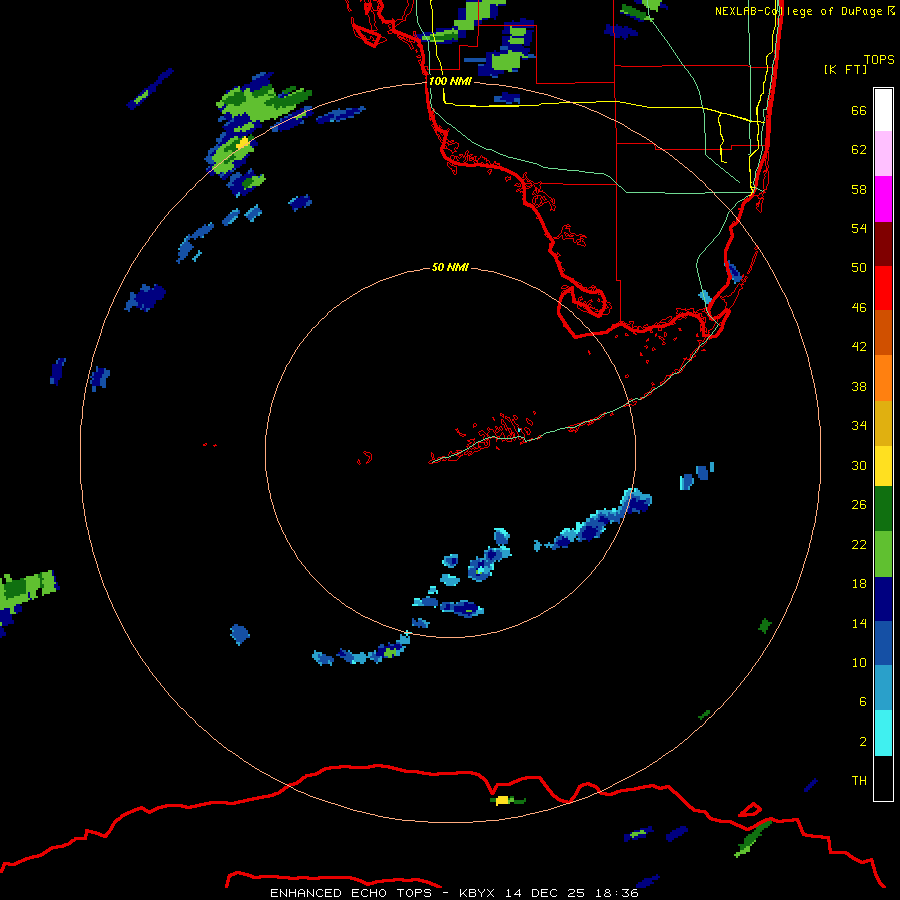Click the 10 legend scale value
Viewport: 900px width, 900px height.
pyautogui.click(x=859, y=662)
